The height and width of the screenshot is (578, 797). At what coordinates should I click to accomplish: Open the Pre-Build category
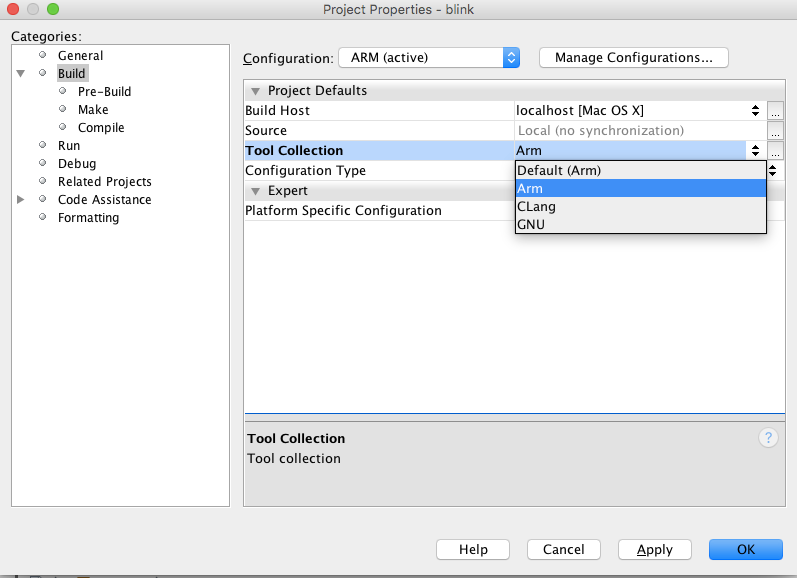(x=104, y=92)
